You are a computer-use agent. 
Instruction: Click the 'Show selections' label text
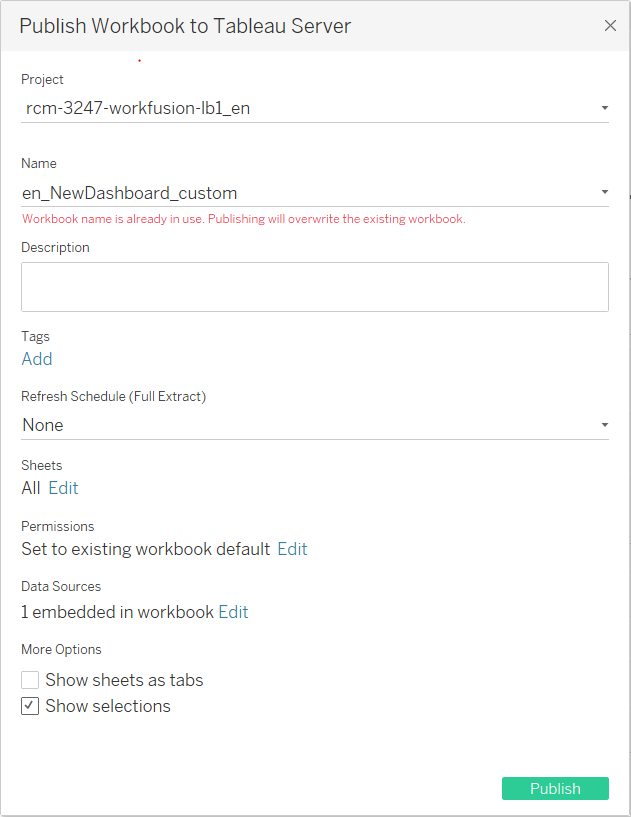coord(108,706)
